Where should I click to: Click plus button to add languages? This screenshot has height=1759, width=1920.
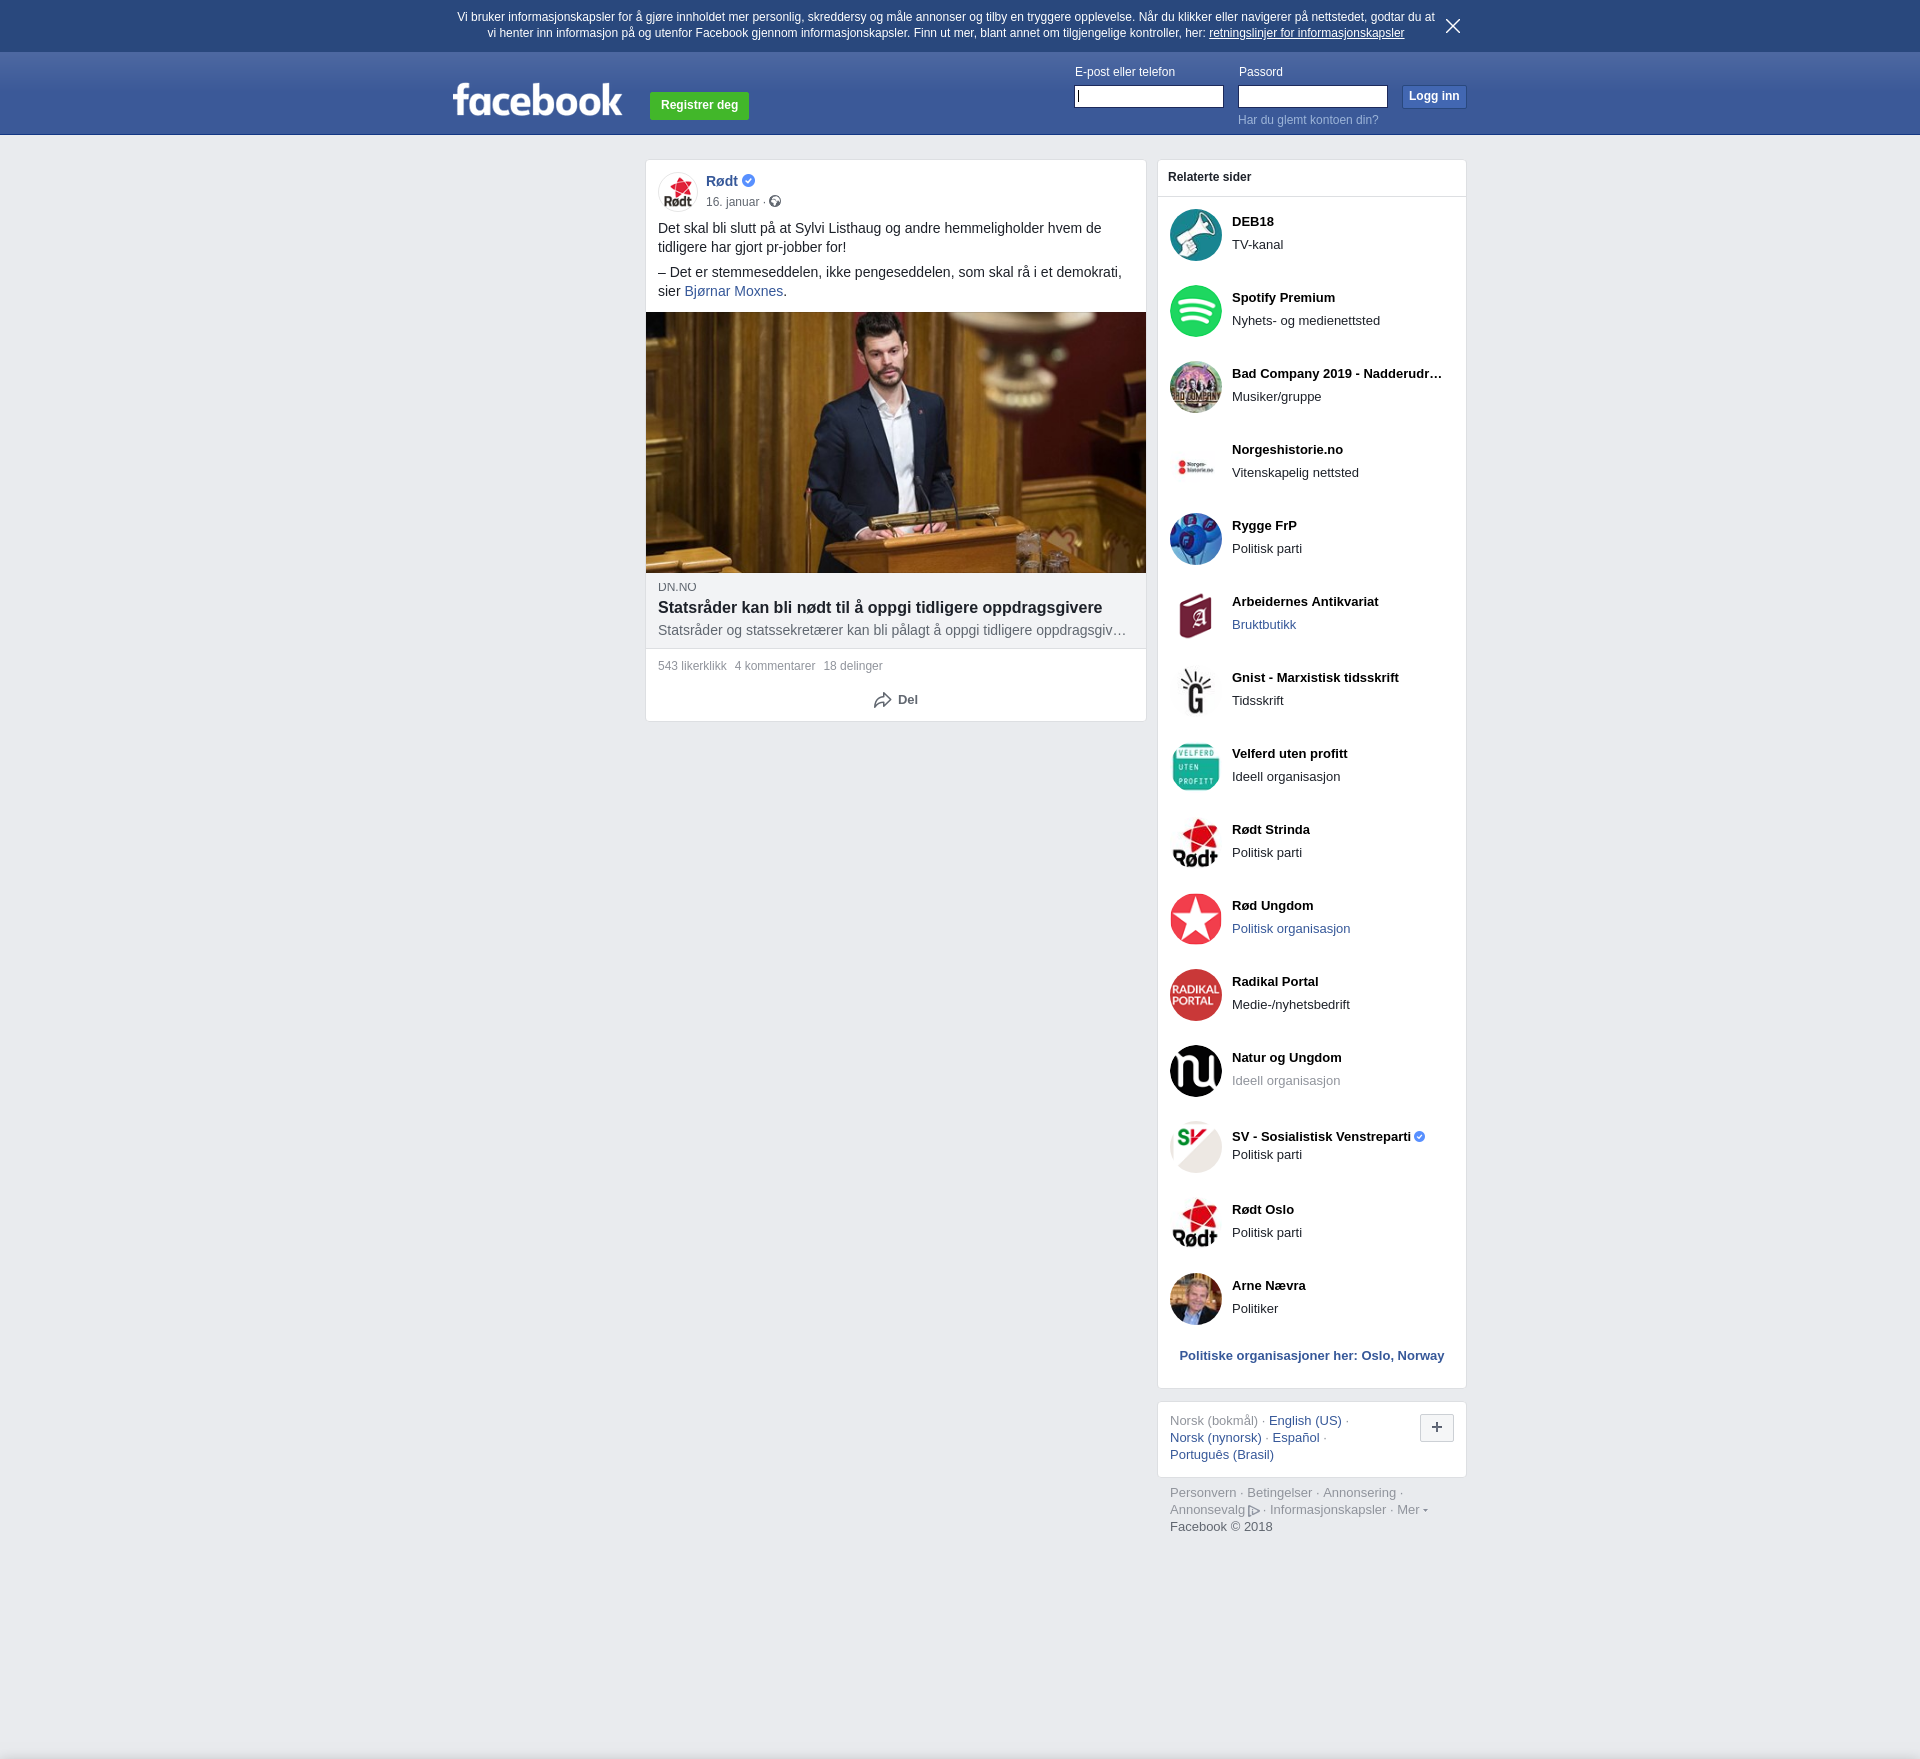pyautogui.click(x=1437, y=1428)
